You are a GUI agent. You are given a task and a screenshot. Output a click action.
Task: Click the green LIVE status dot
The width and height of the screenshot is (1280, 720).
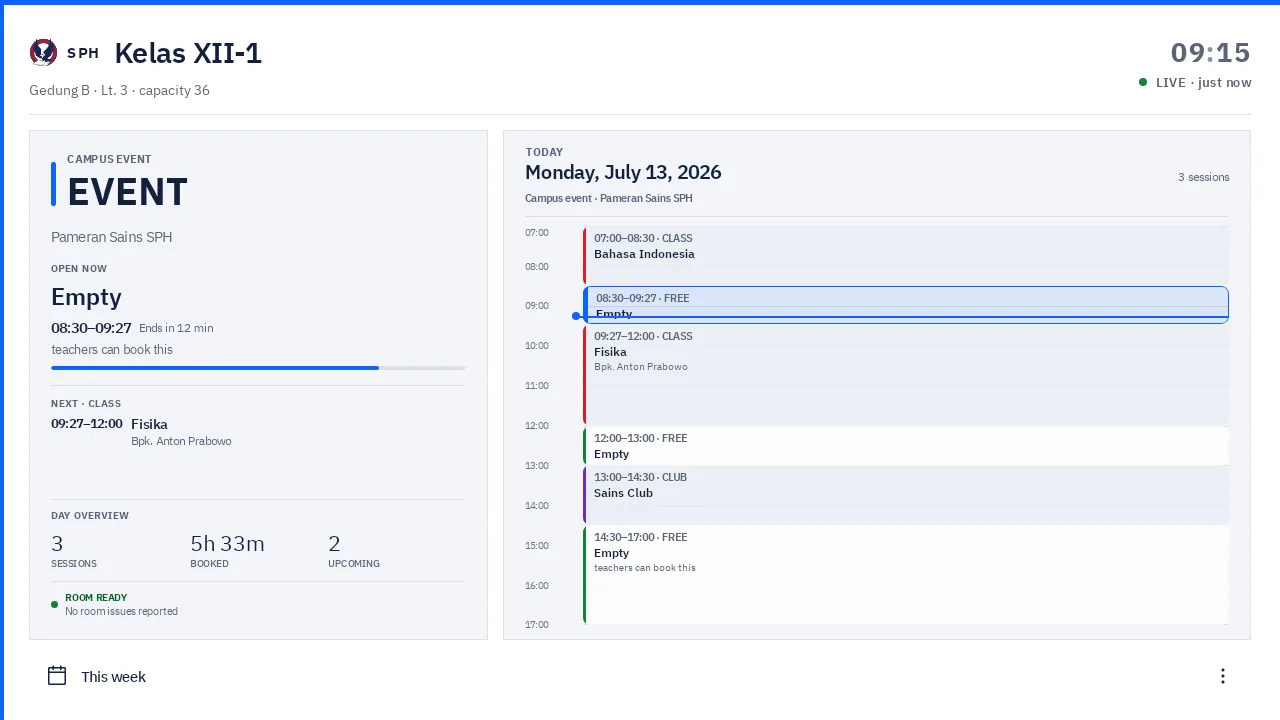1143,82
